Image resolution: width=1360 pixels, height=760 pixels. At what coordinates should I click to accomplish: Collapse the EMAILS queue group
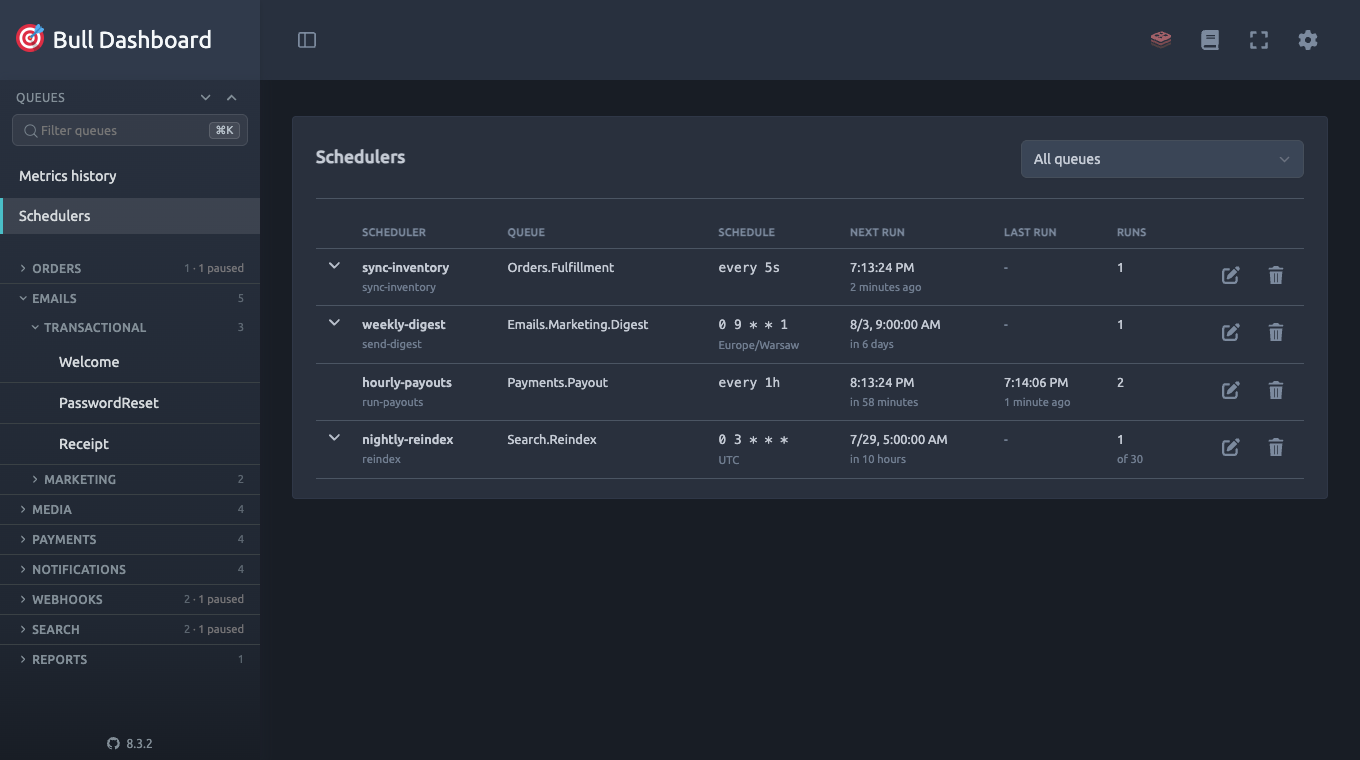[130, 298]
